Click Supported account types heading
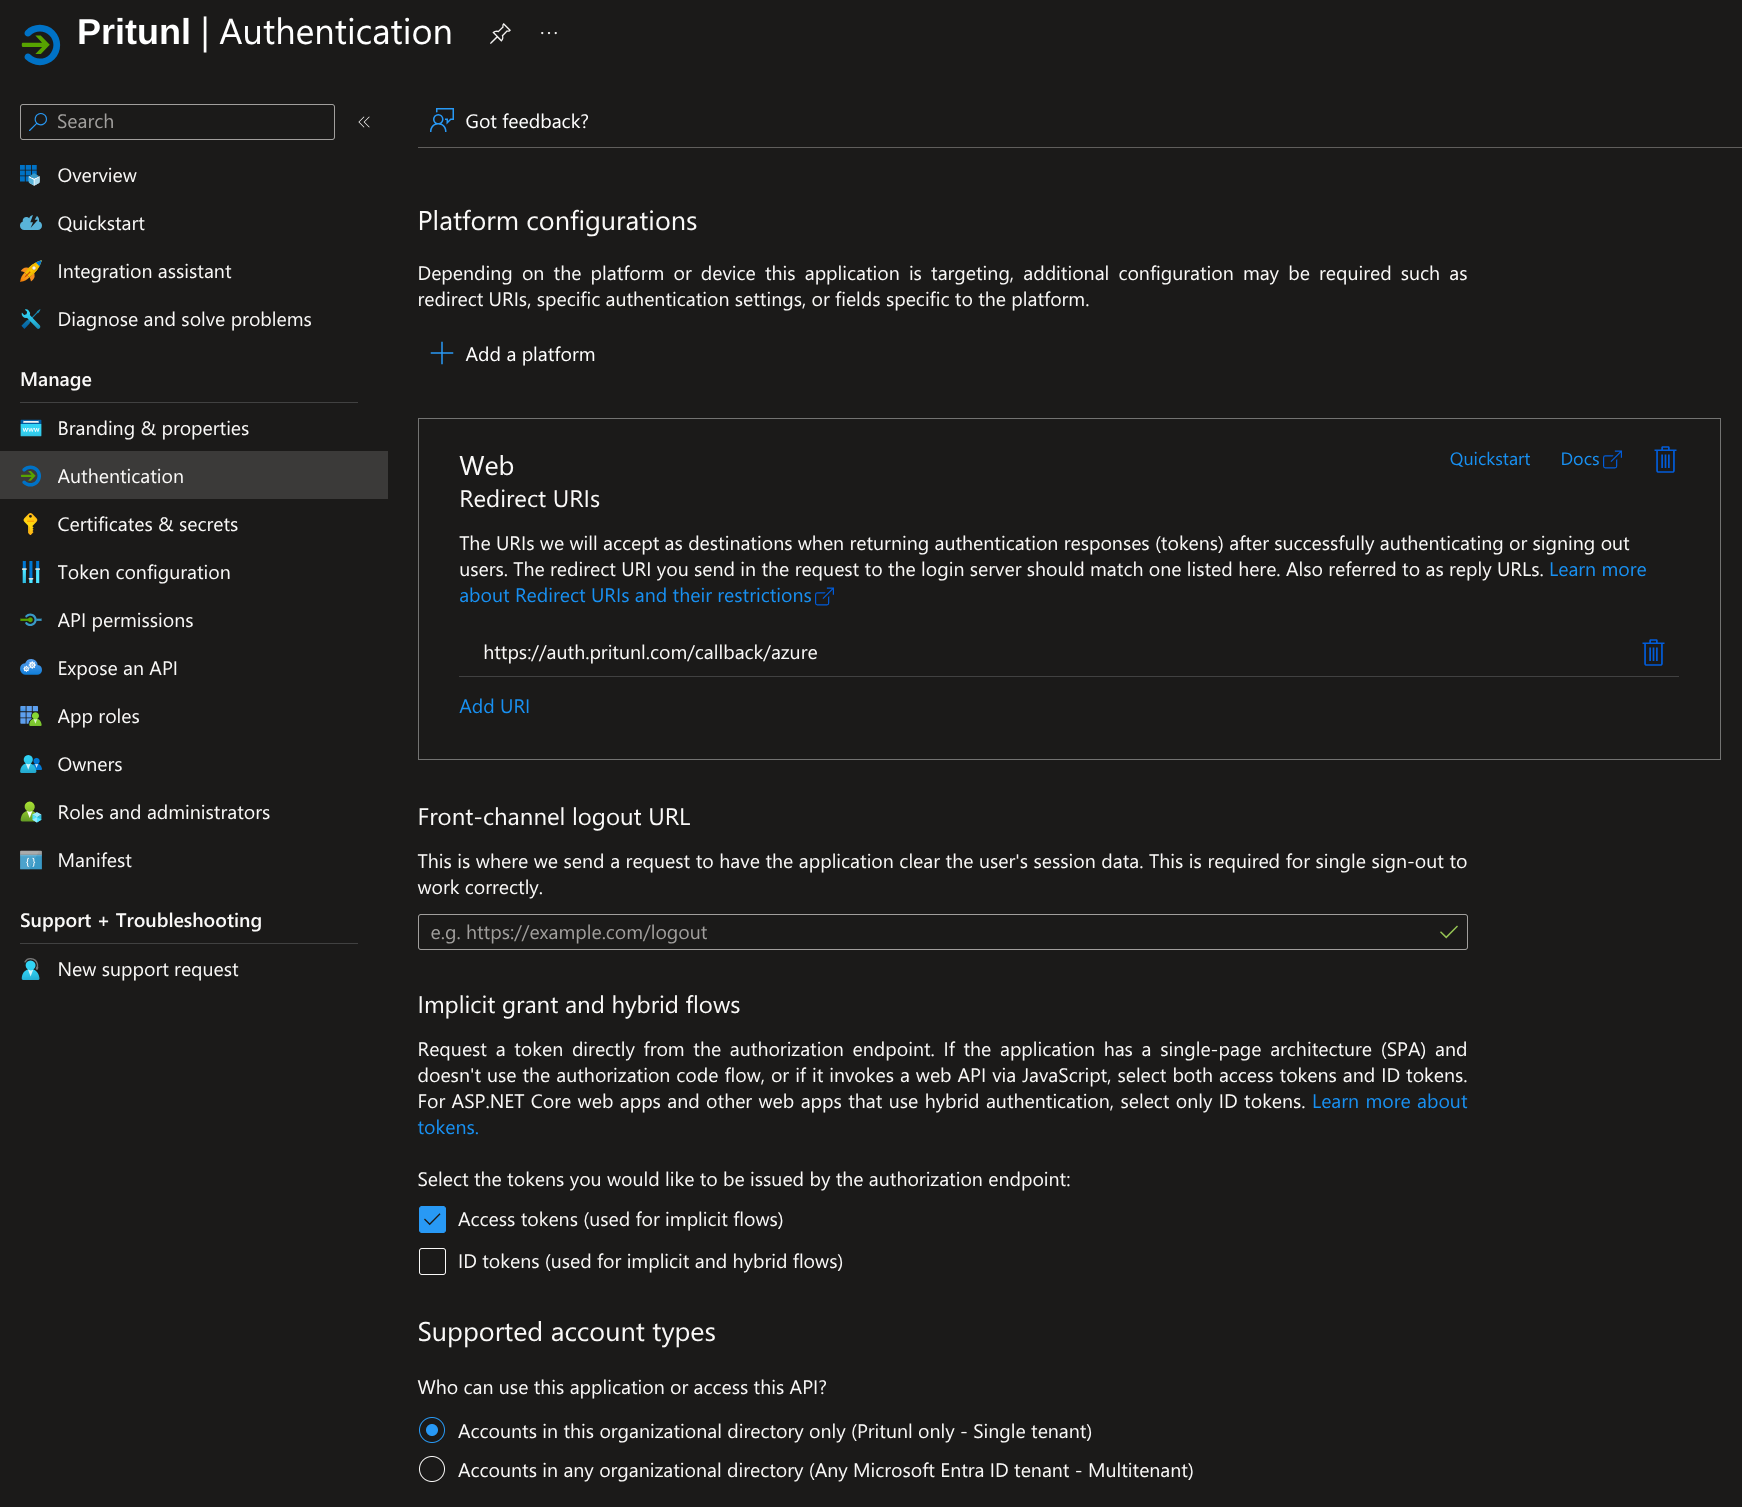The image size is (1742, 1507). point(566,1332)
